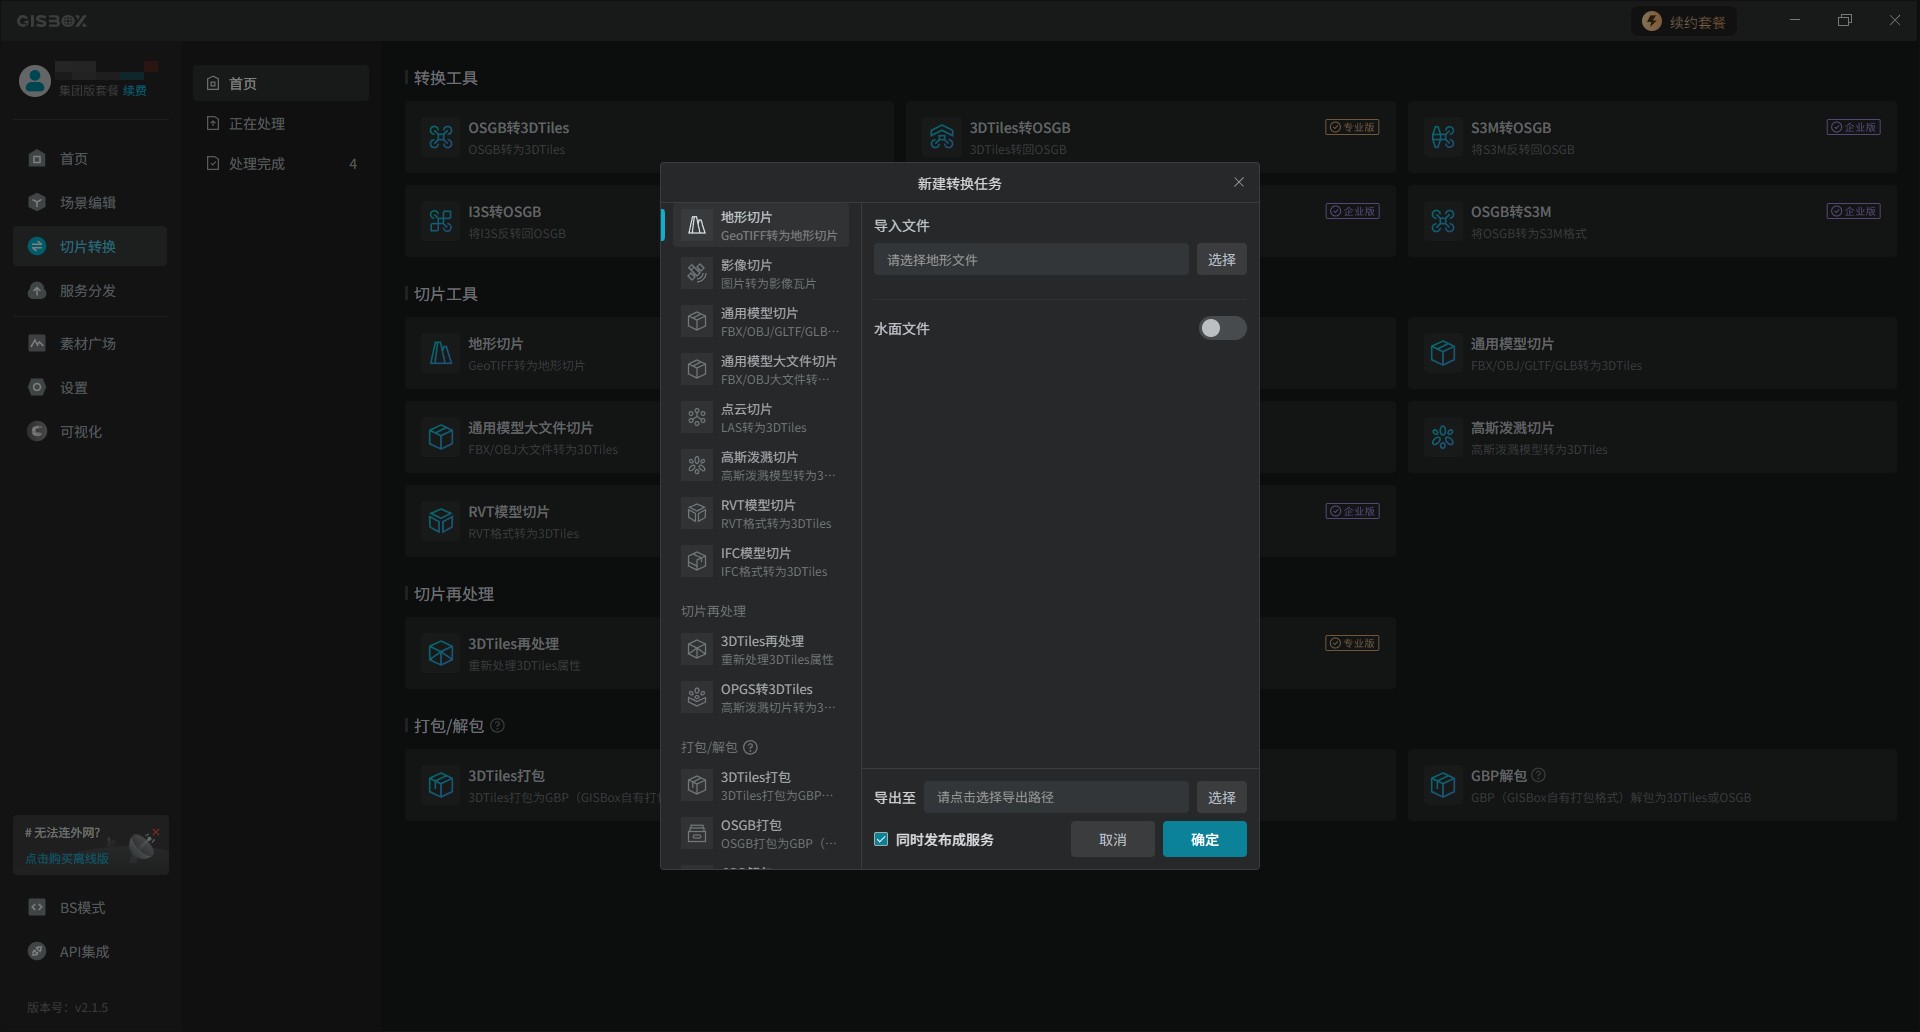Select the 影像切片 icon in task list
Screen dimensions: 1920x1032
tap(697, 273)
